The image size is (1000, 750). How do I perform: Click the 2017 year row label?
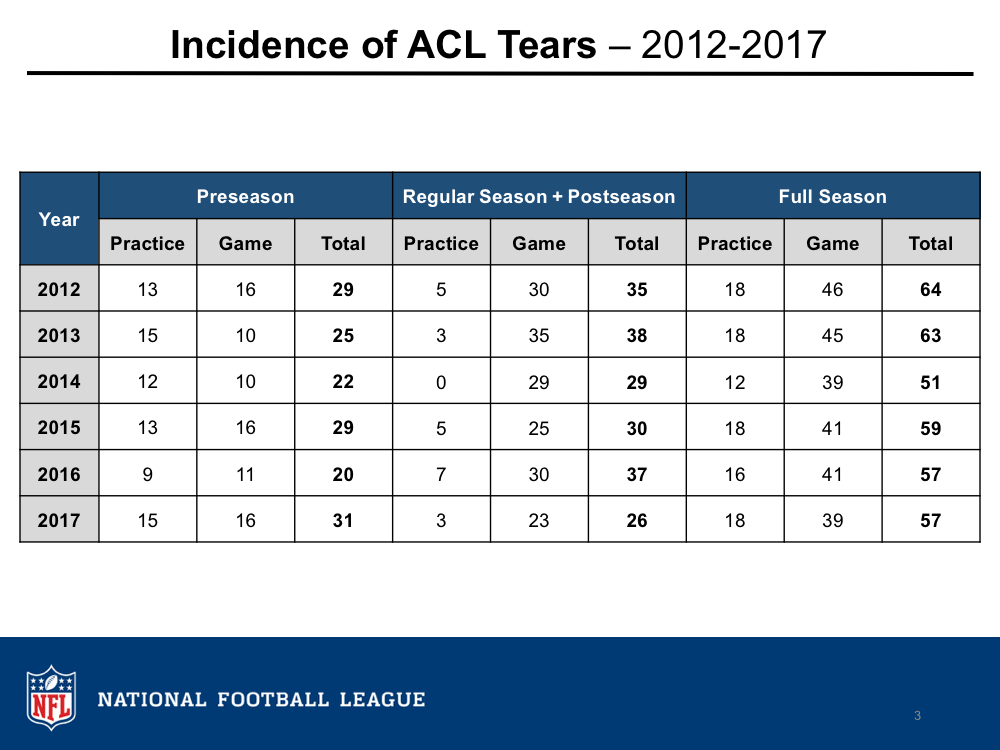pyautogui.click(x=59, y=520)
